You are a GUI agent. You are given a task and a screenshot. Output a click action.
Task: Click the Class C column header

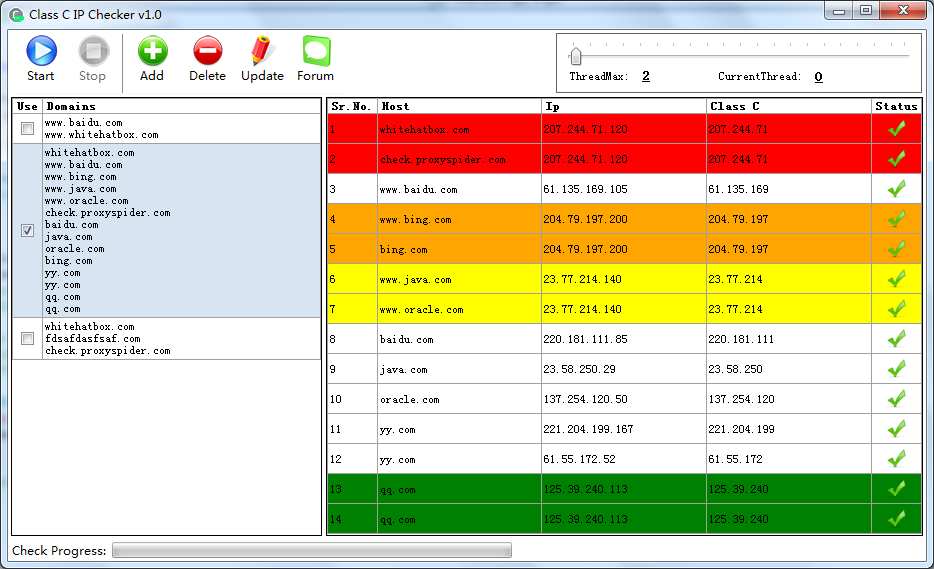(787, 106)
